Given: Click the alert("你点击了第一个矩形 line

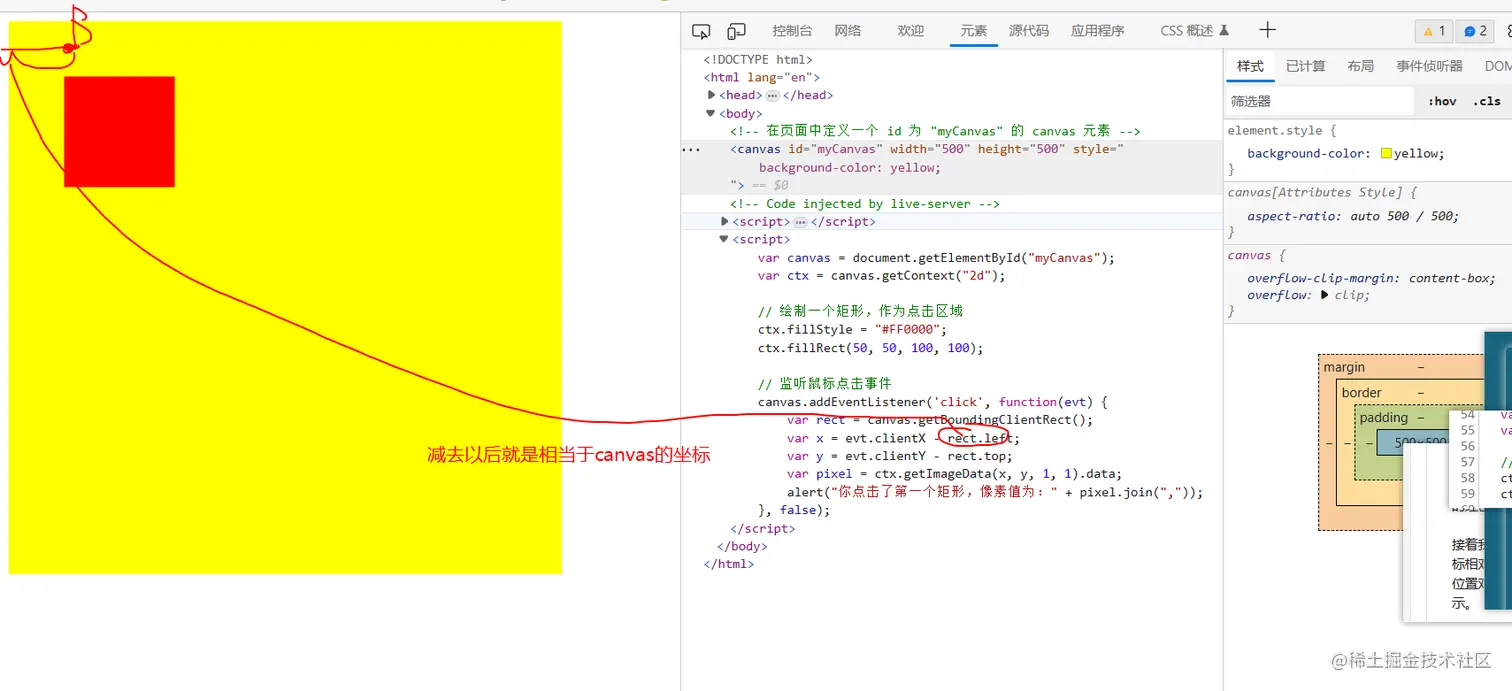Looking at the screenshot, I should pyautogui.click(x=995, y=492).
